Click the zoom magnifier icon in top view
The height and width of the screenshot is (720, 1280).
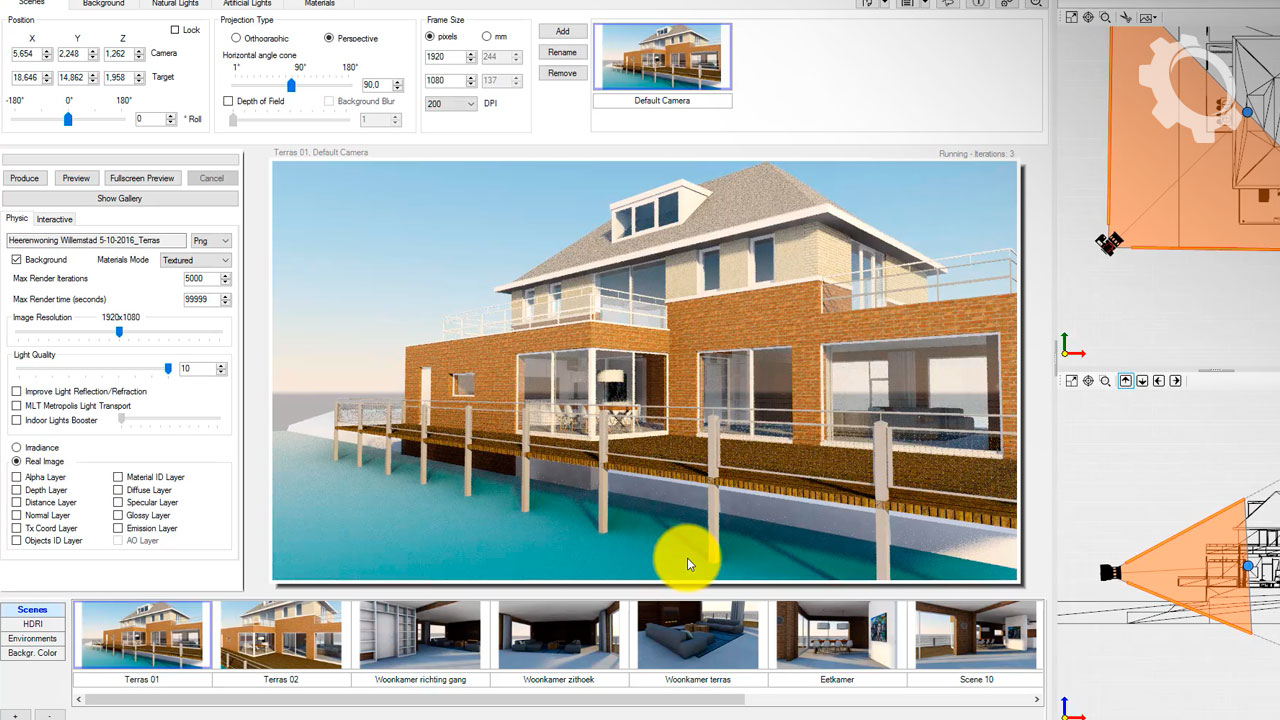point(1105,17)
